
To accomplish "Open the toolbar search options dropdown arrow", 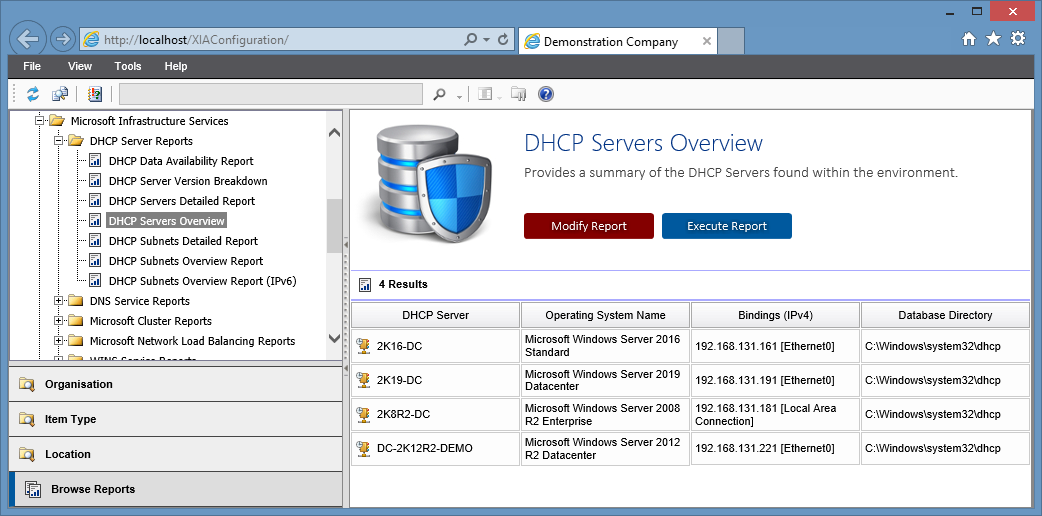I will pyautogui.click(x=459, y=97).
